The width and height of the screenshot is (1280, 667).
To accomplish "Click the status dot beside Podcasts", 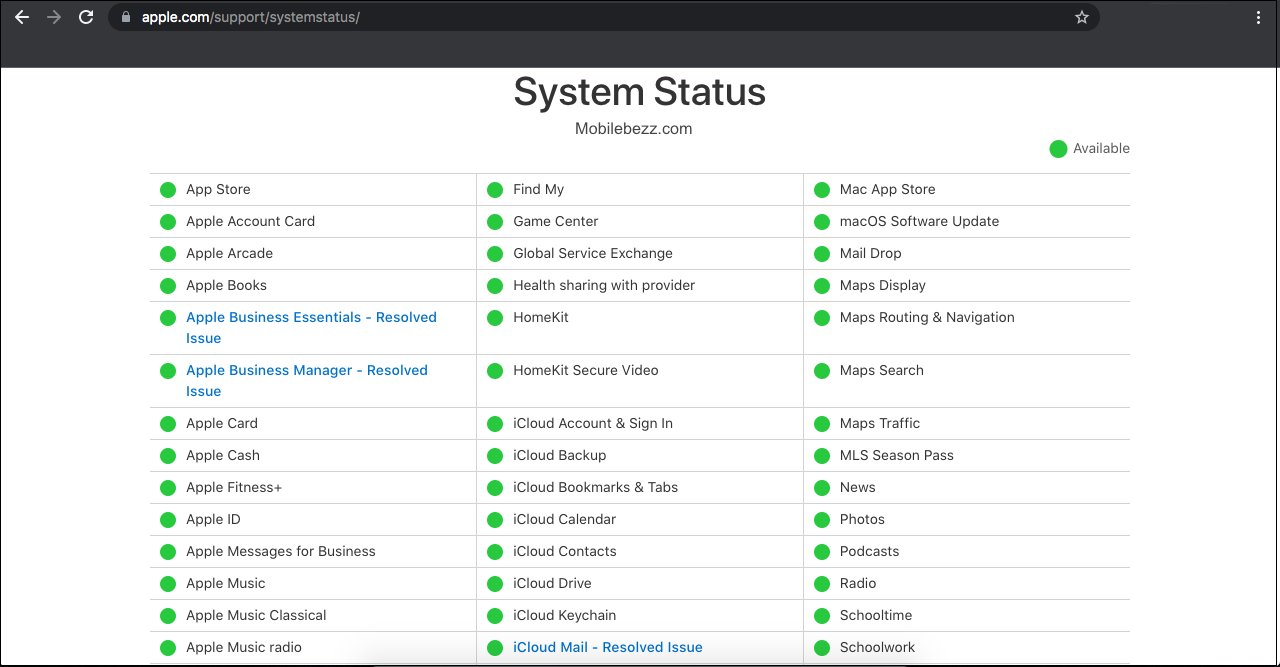I will click(822, 552).
